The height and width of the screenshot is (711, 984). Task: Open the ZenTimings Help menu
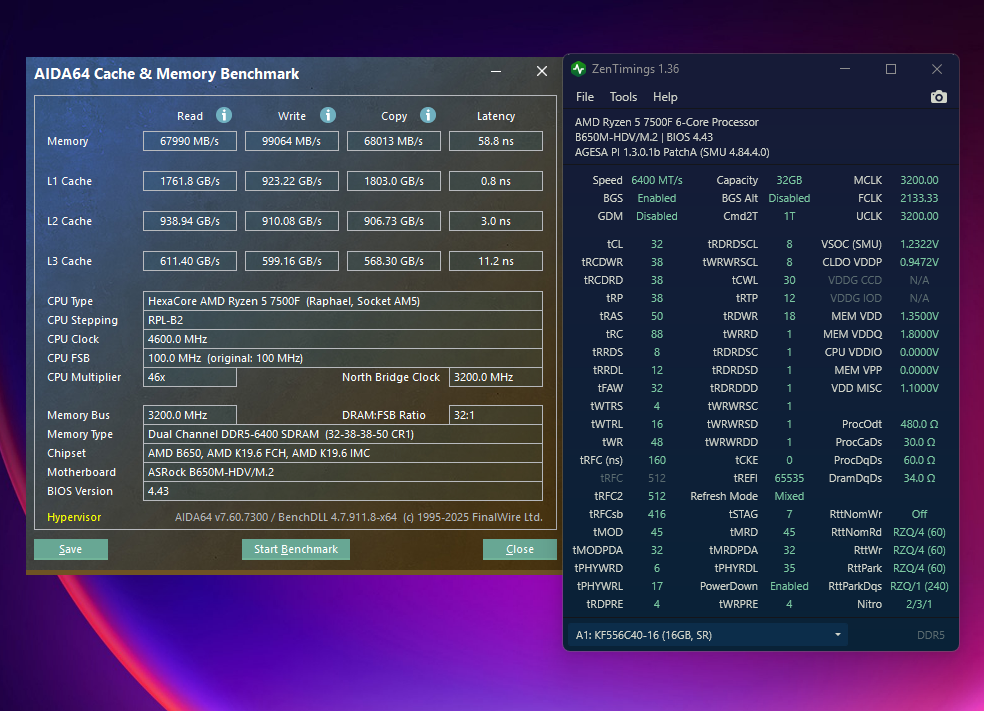[x=665, y=97]
